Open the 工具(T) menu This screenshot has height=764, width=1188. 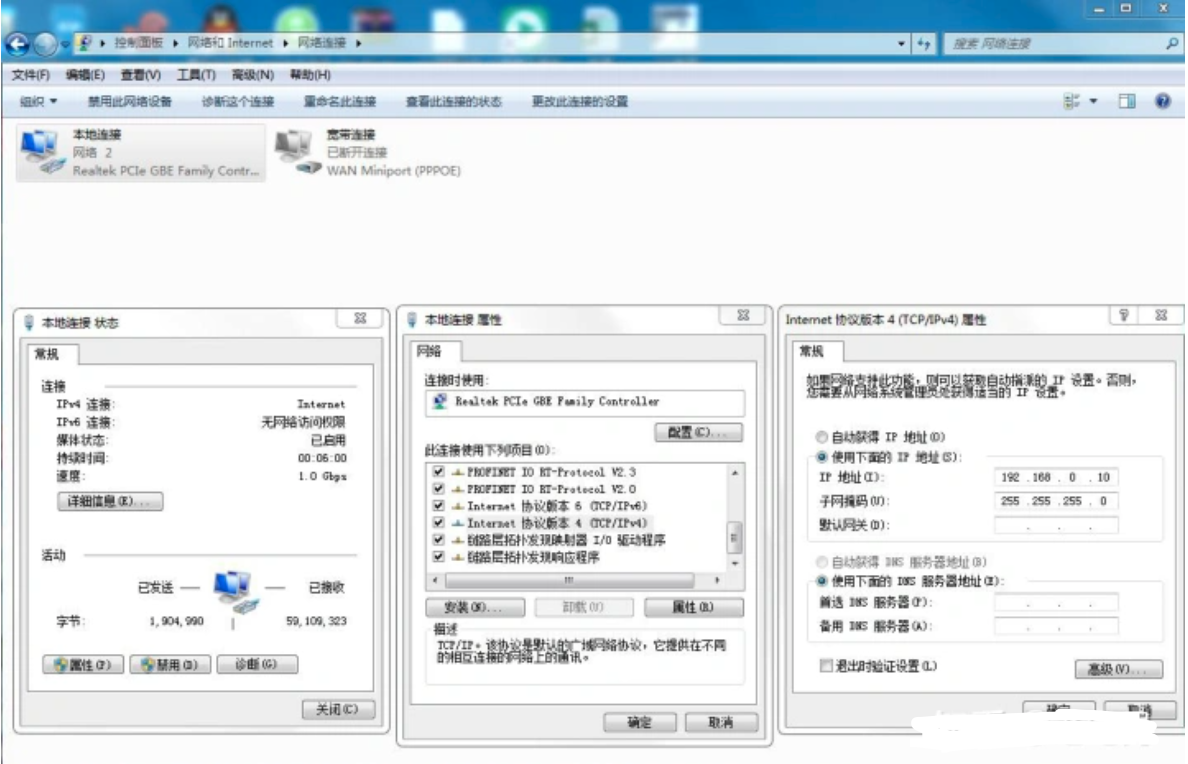pyautogui.click(x=196, y=75)
